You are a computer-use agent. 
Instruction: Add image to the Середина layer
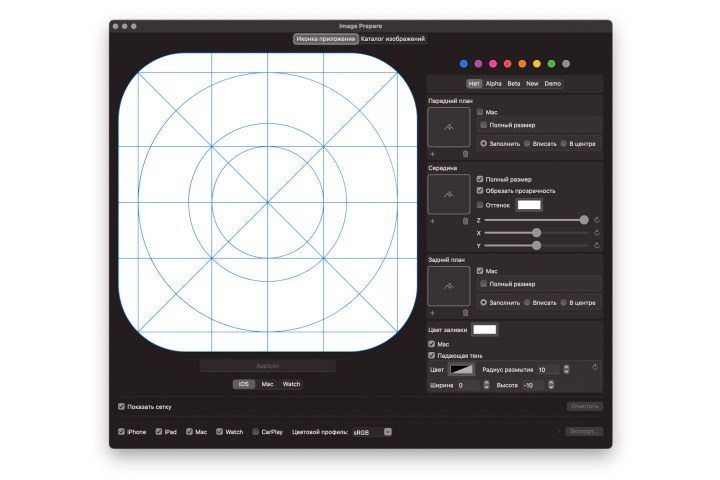click(x=432, y=221)
